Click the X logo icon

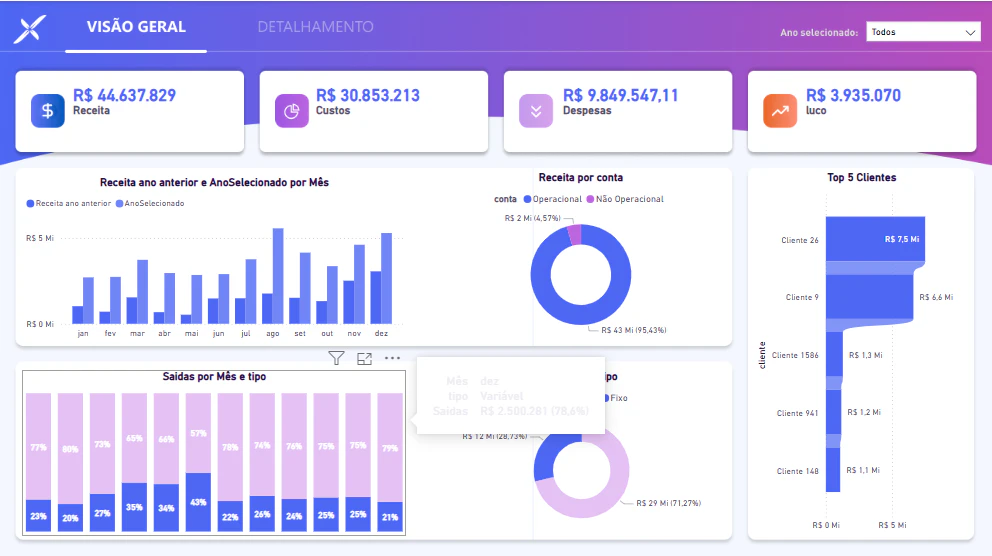tap(30, 28)
